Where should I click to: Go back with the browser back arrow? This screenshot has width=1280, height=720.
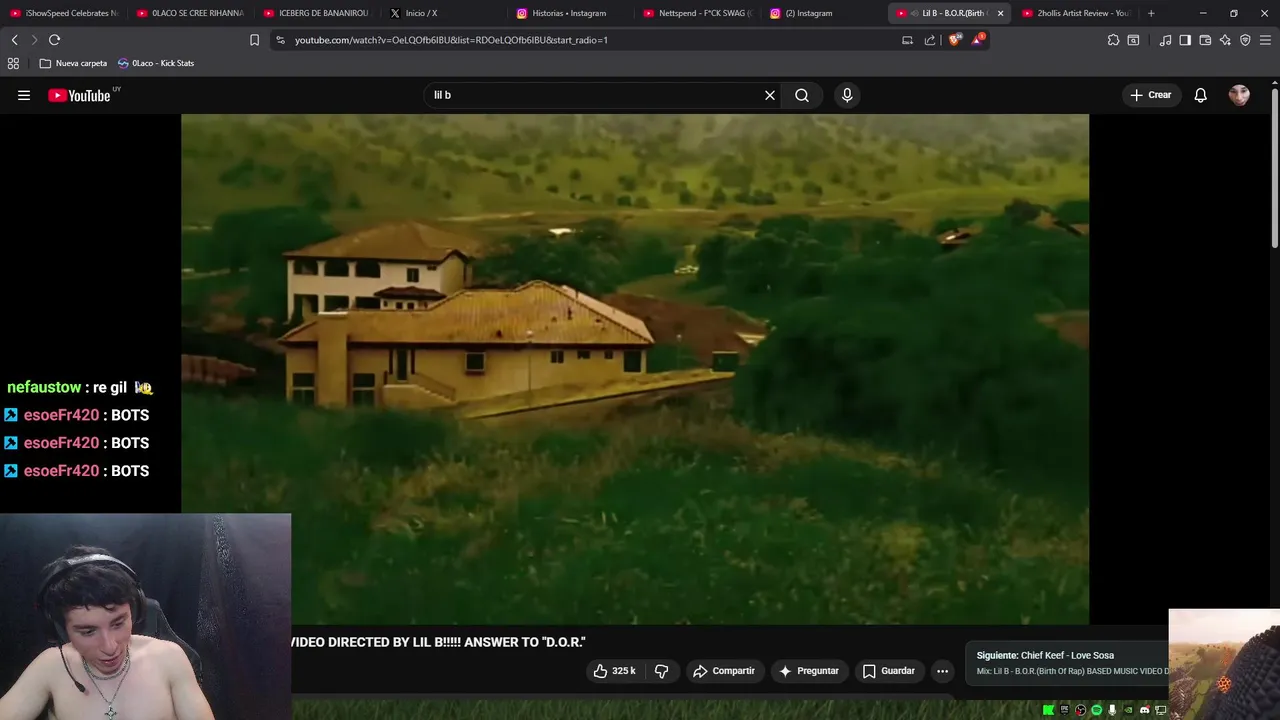coord(15,40)
